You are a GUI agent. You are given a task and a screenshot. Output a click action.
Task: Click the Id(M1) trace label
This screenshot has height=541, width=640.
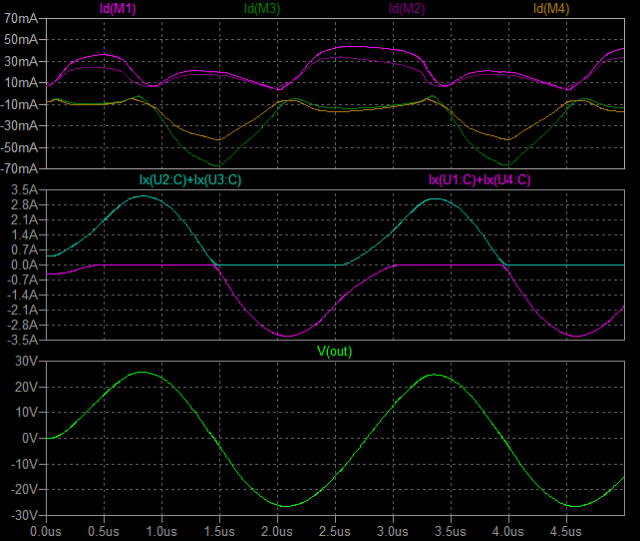(x=119, y=9)
